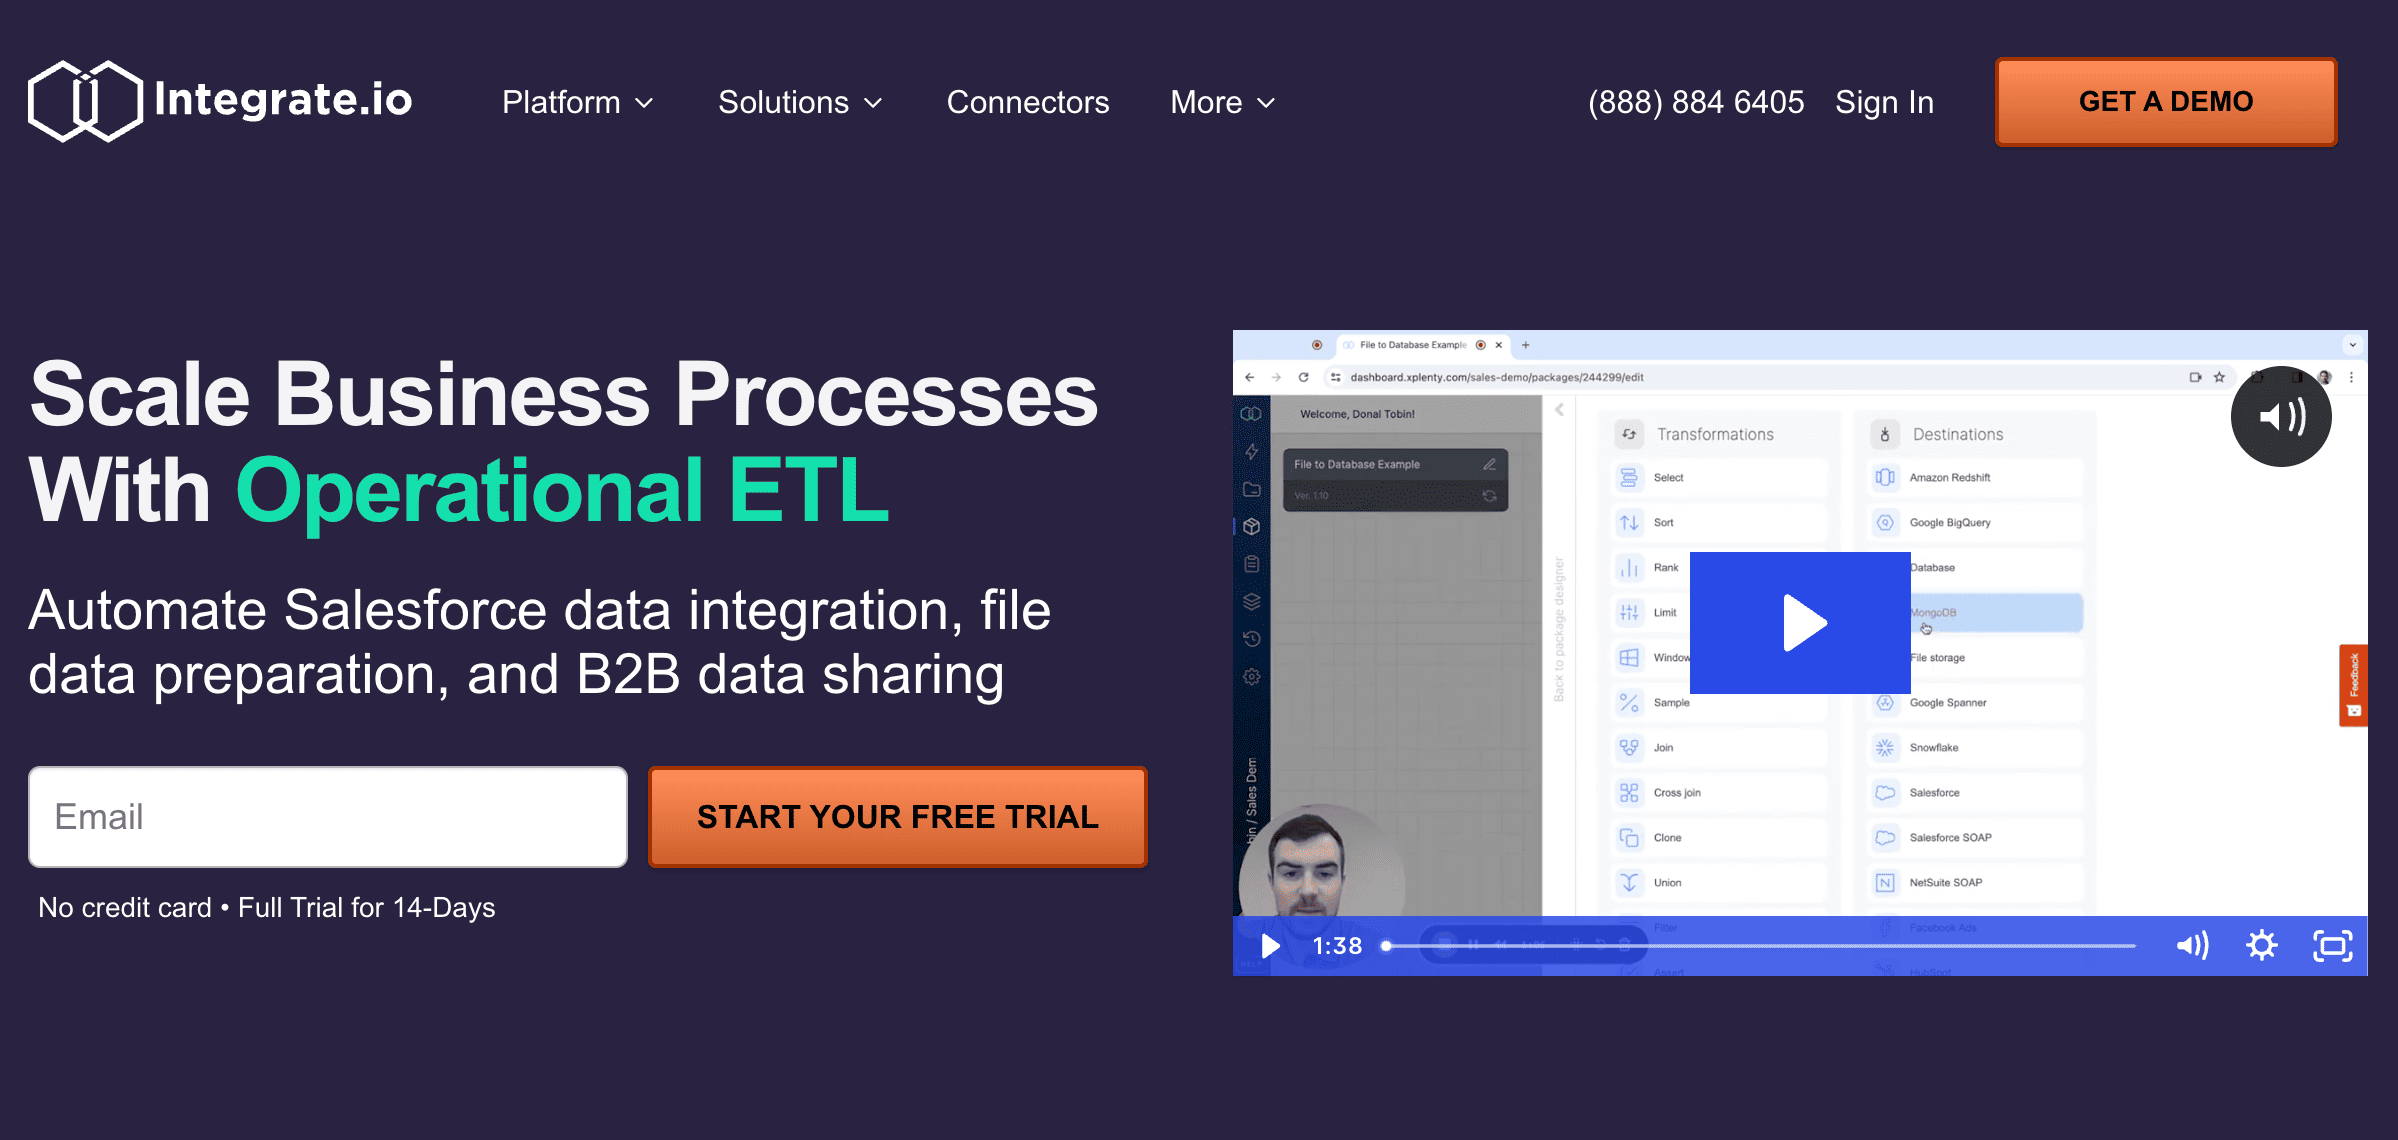Expand the Platform dropdown menu
The height and width of the screenshot is (1140, 2398).
click(x=577, y=102)
